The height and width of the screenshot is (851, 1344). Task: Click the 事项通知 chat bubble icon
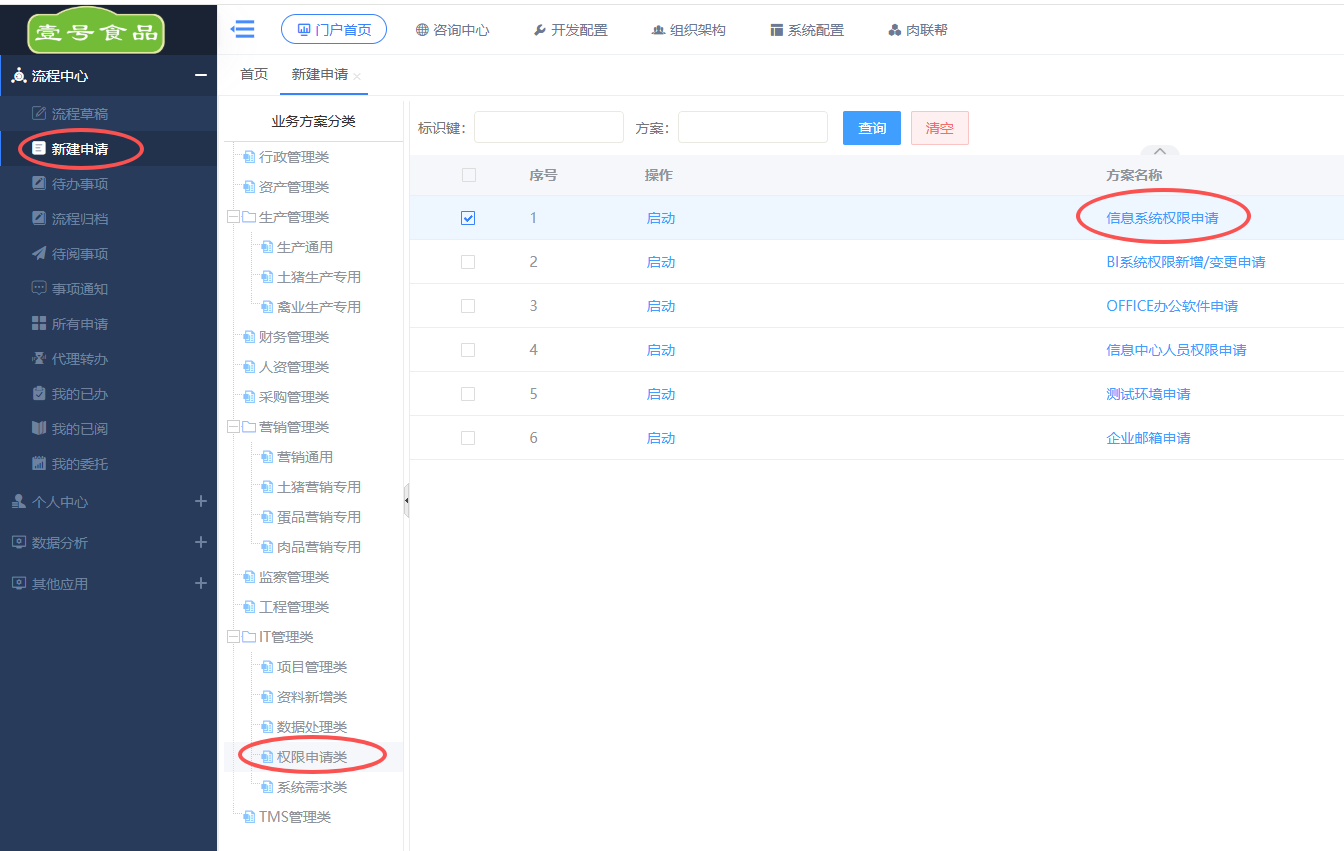pos(39,289)
